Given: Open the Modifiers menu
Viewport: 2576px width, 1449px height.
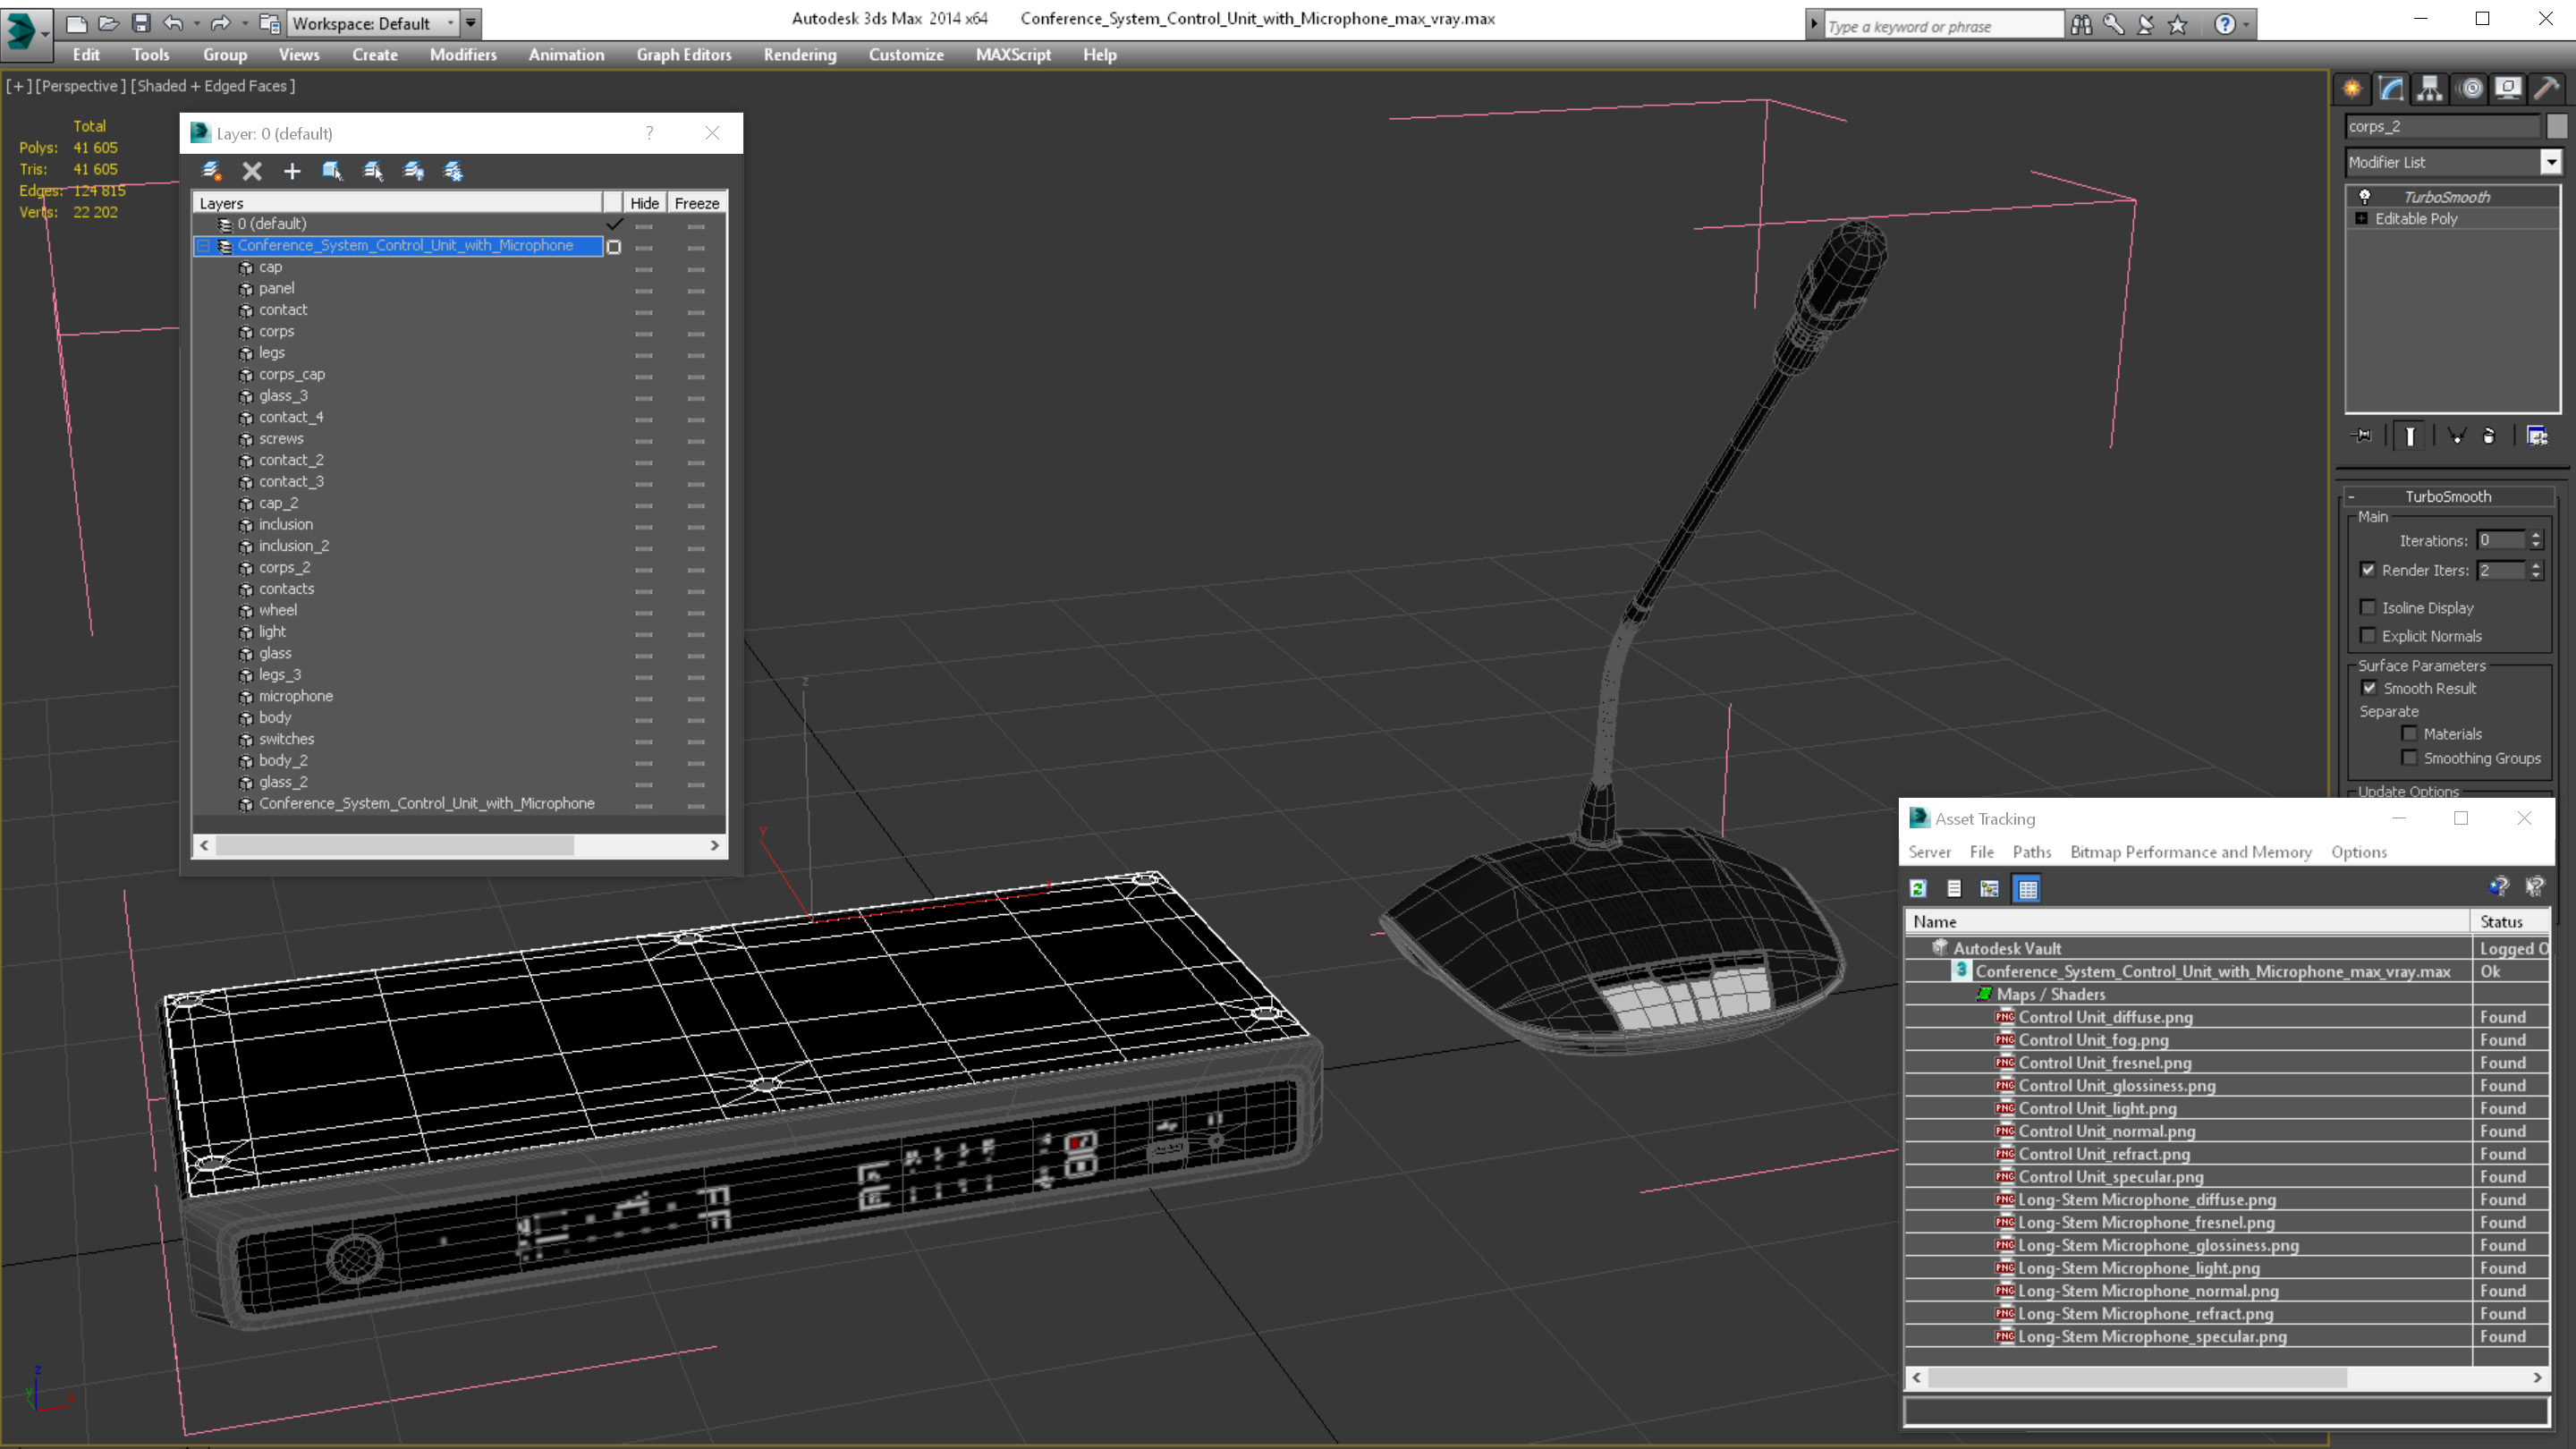Looking at the screenshot, I should (x=463, y=55).
